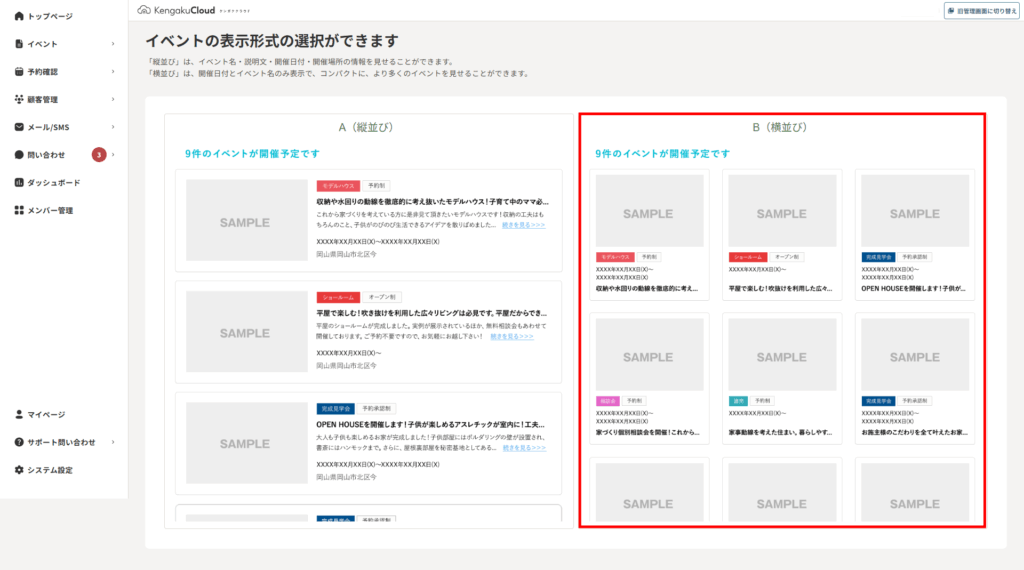Click title OPEN HOUSEを開催します in panel A

(x=430, y=425)
